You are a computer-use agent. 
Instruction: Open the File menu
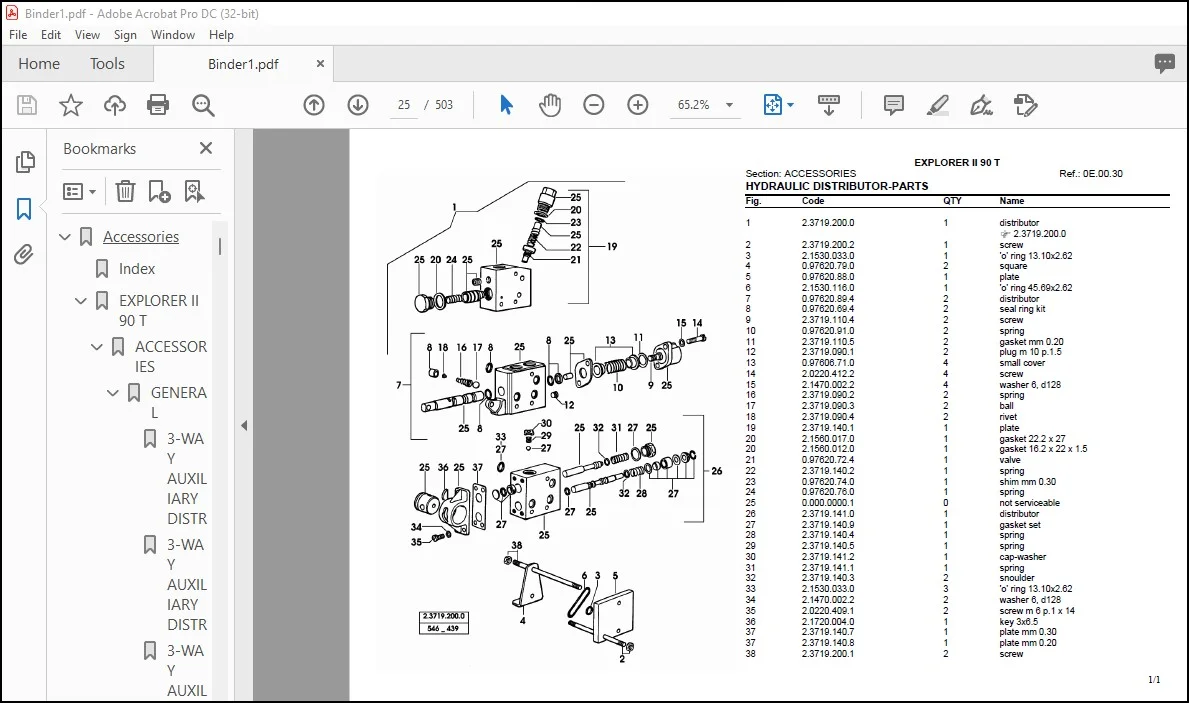click(18, 35)
